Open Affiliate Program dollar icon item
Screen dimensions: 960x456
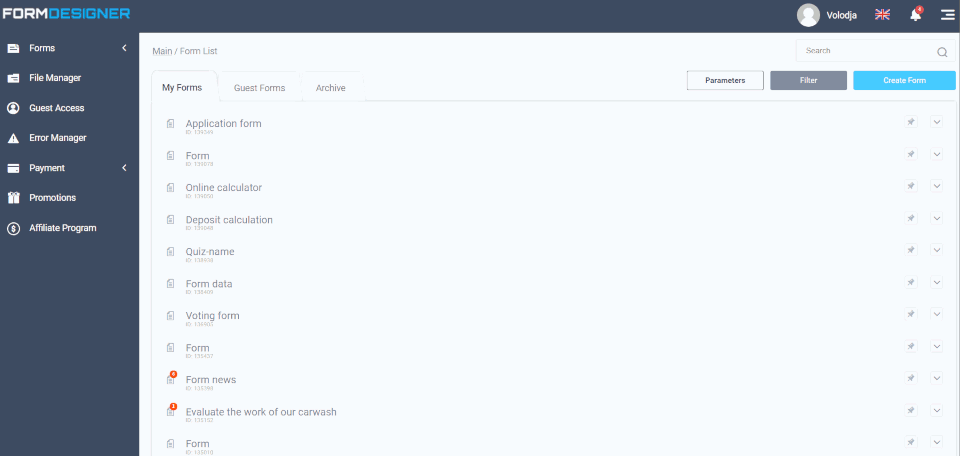tap(13, 228)
